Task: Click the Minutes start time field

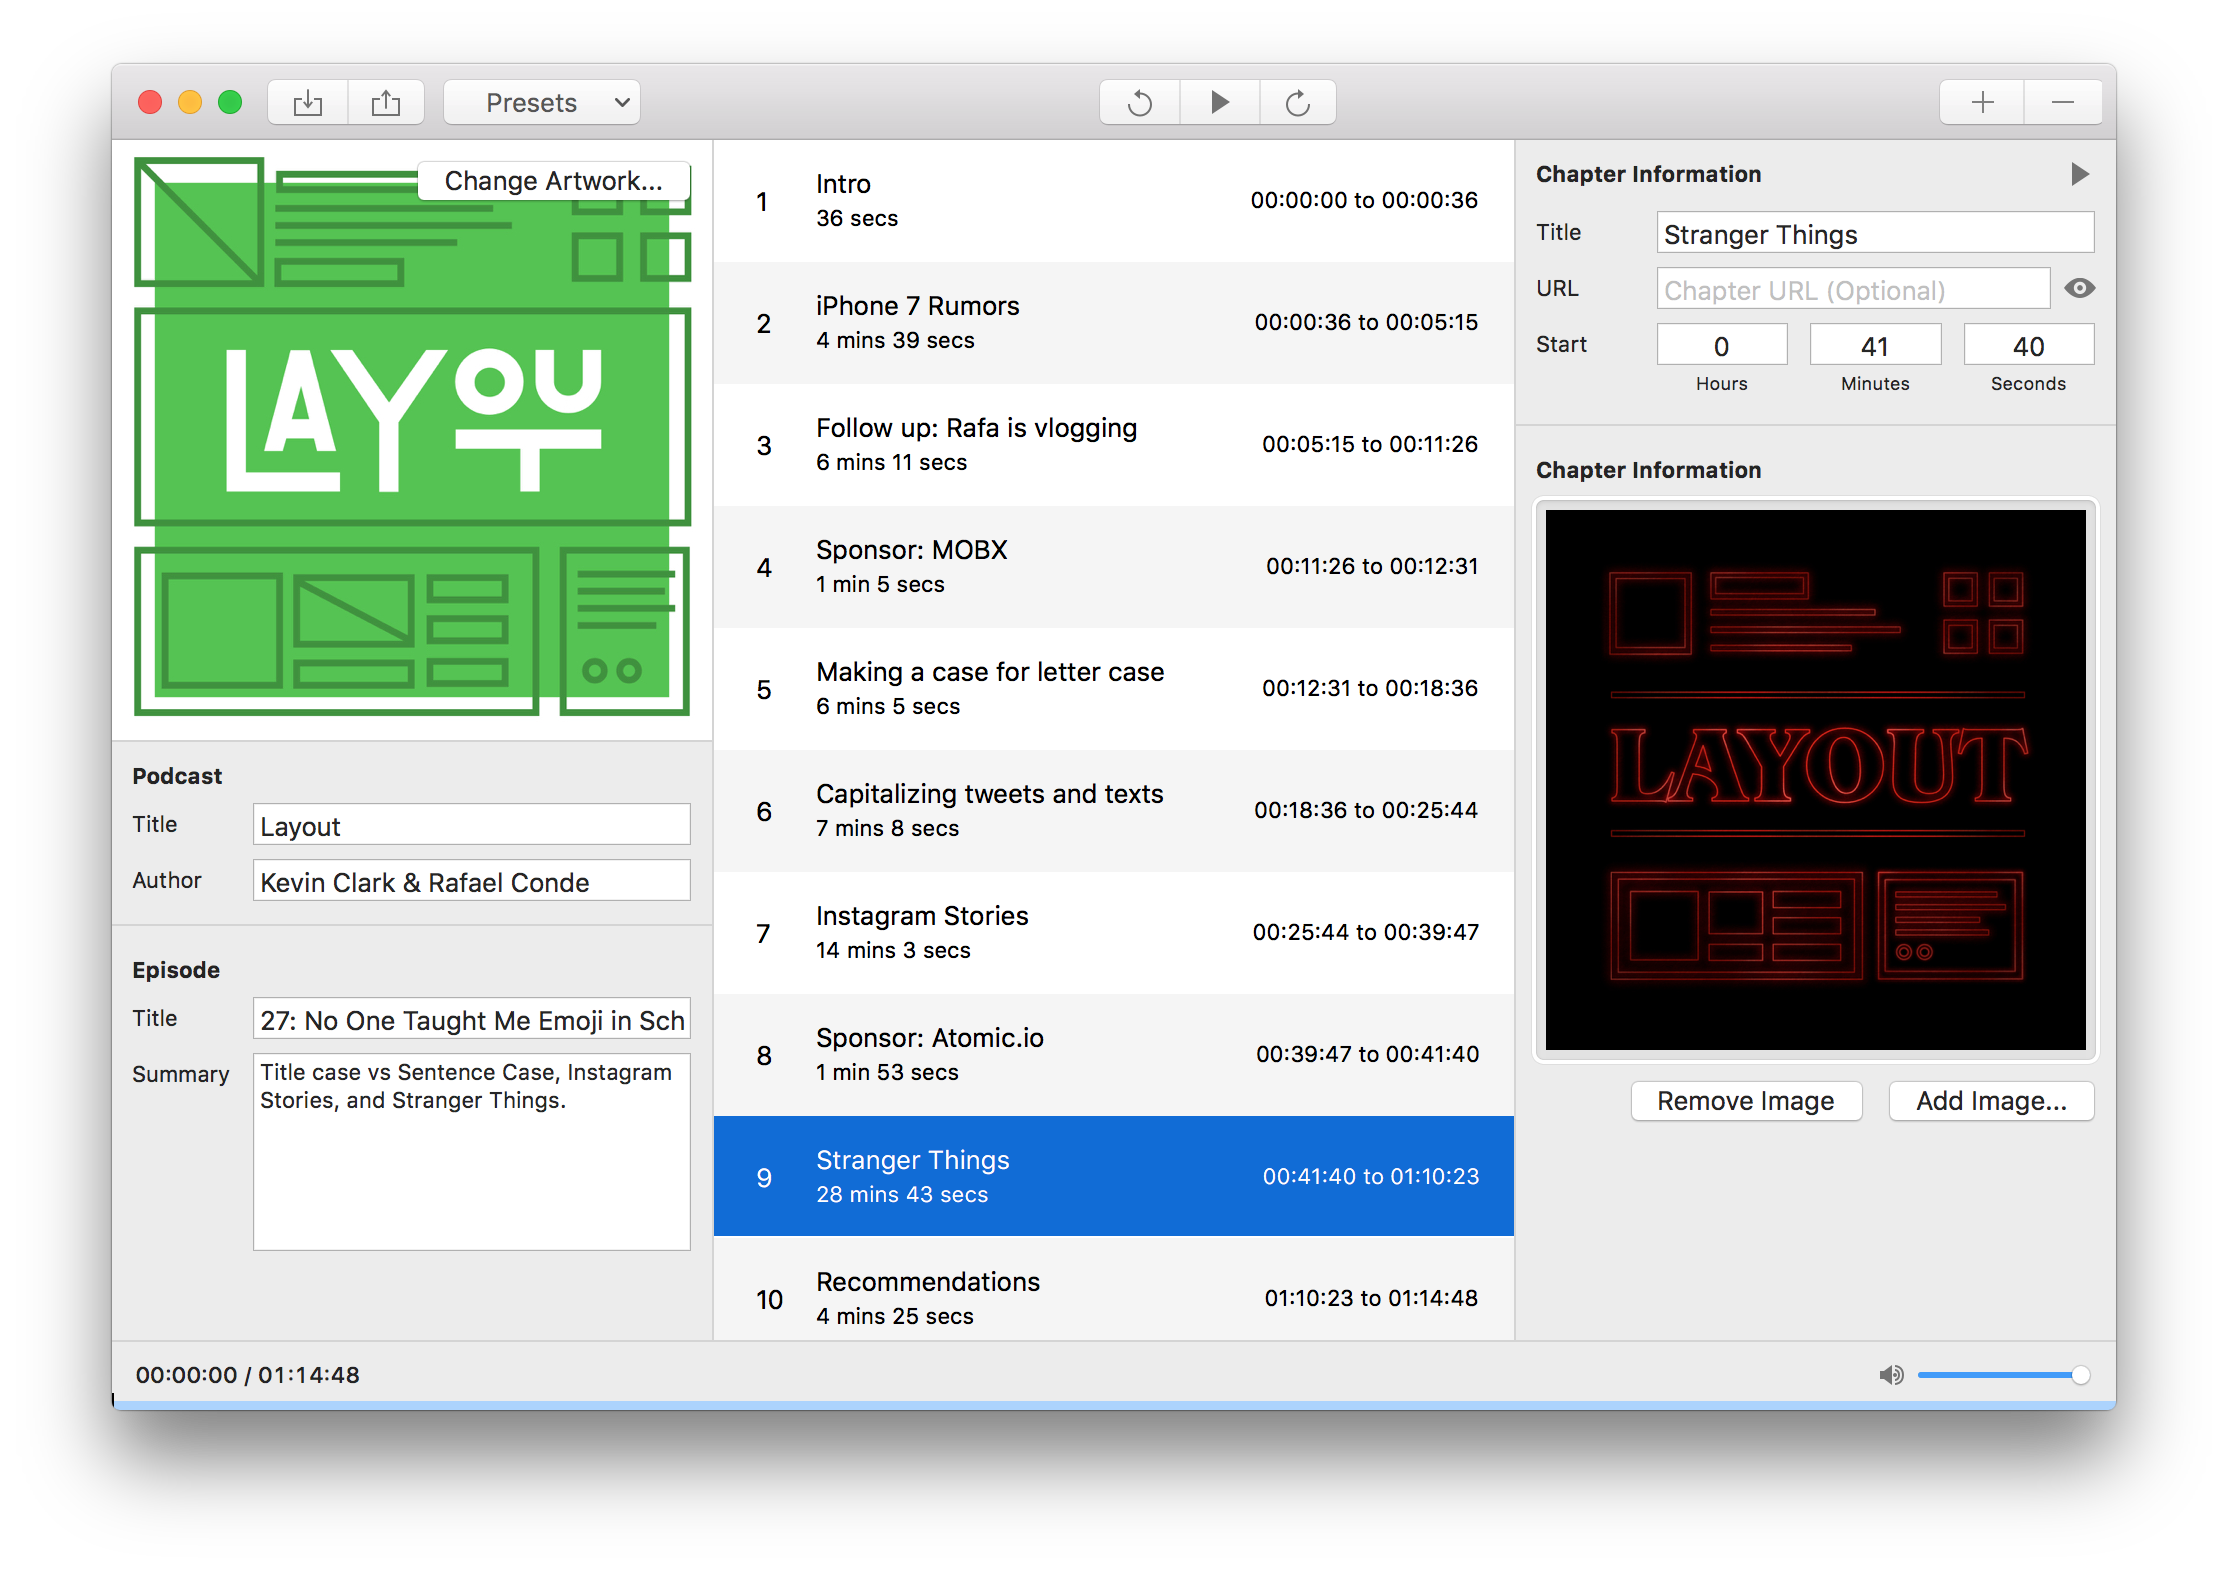Action: coord(1874,346)
